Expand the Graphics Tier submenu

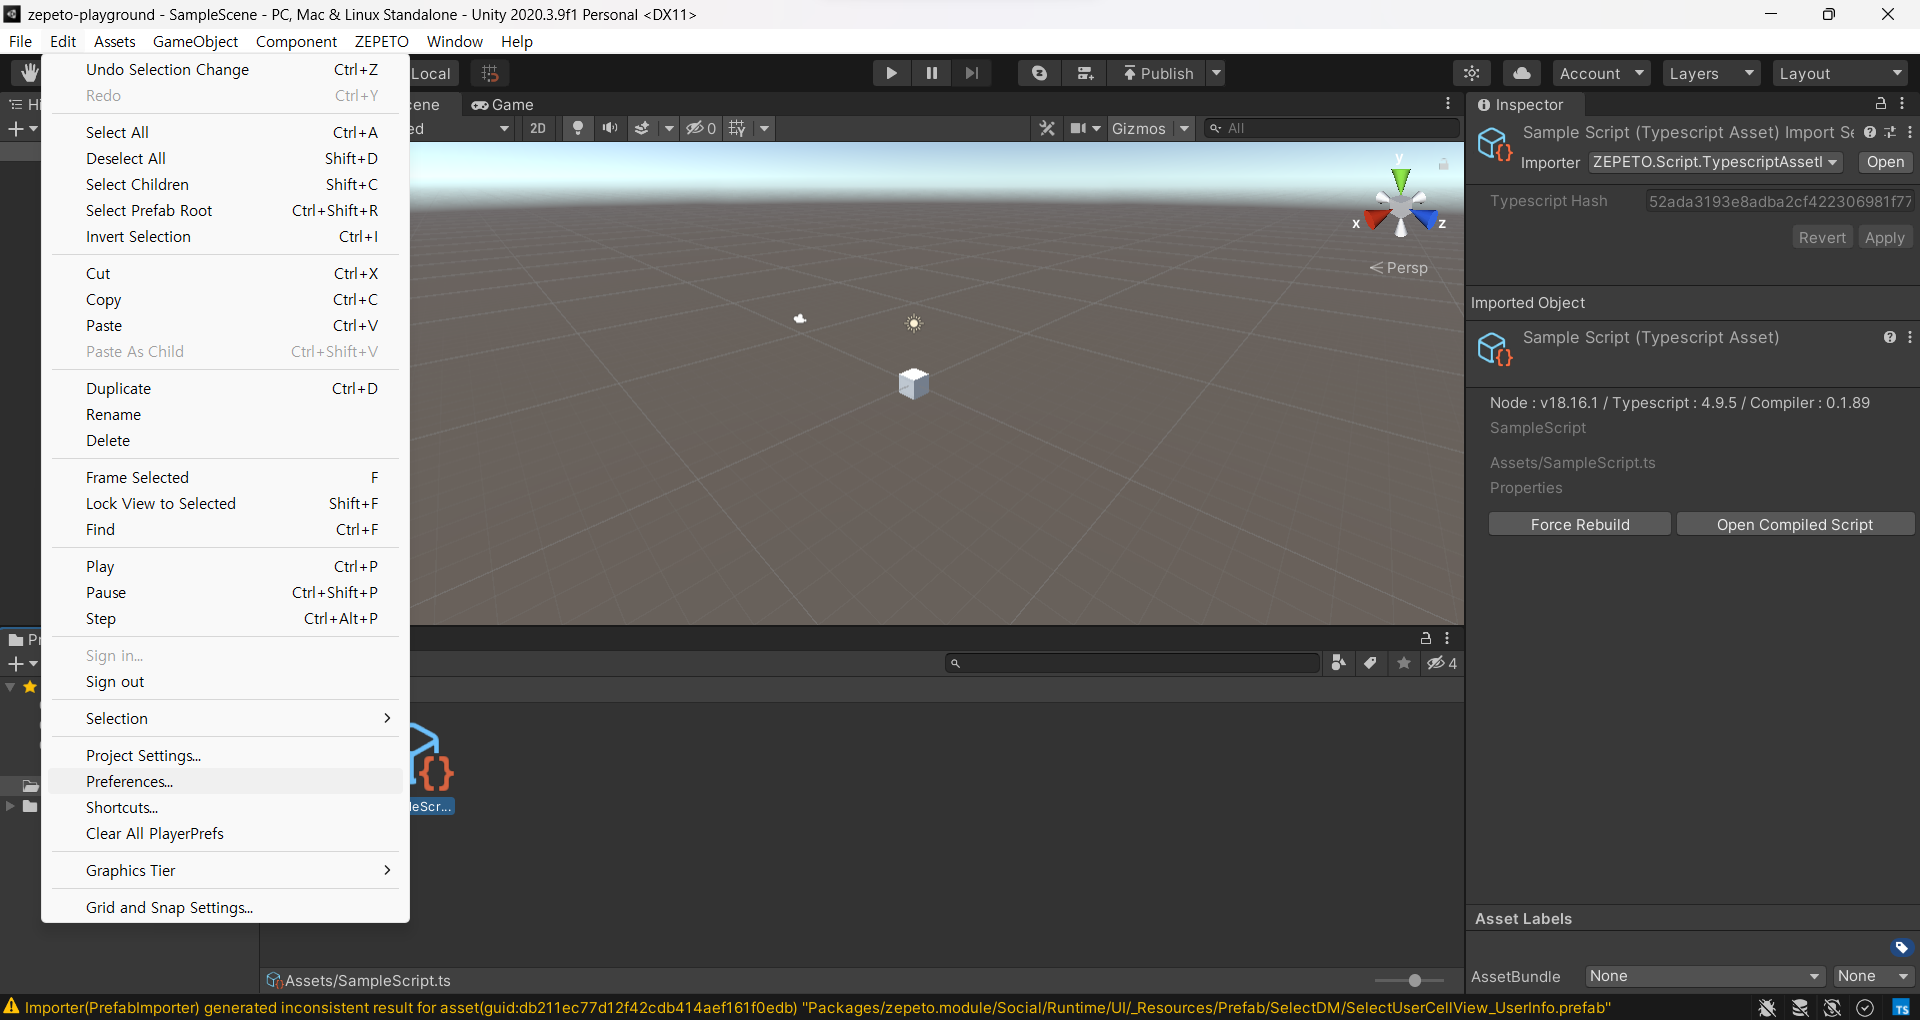225,871
